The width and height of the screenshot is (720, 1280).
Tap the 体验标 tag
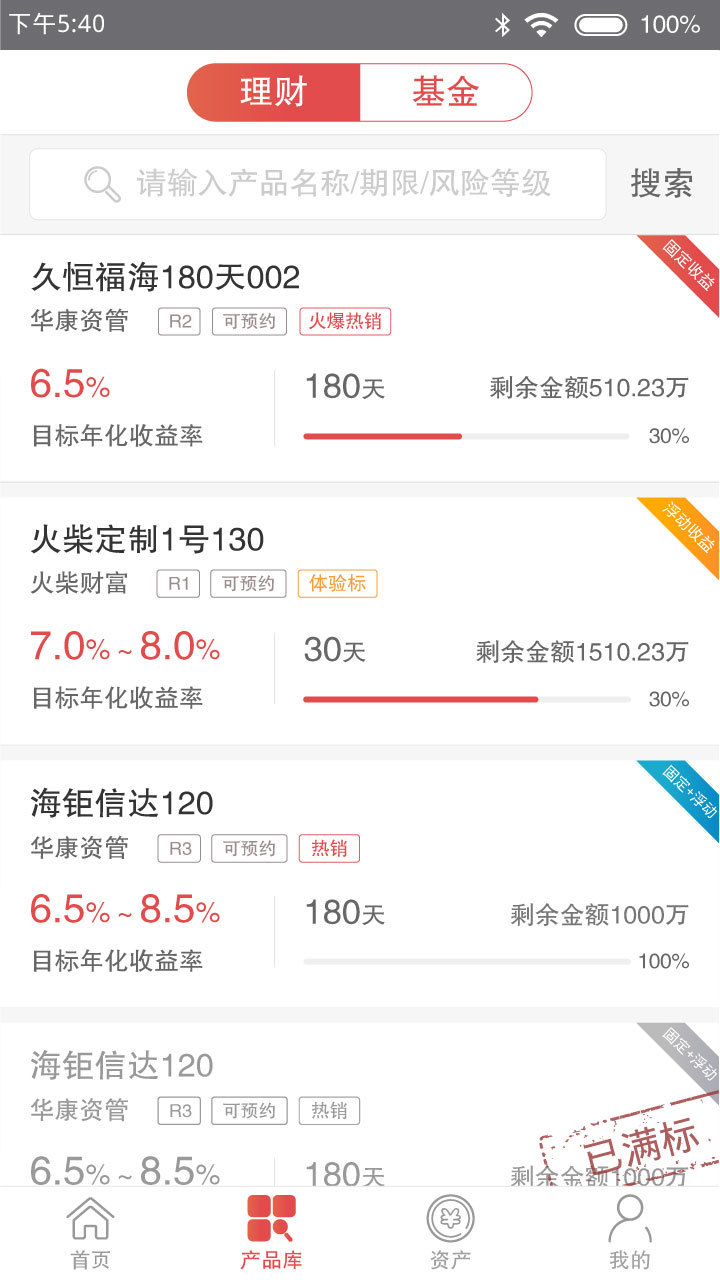point(337,584)
